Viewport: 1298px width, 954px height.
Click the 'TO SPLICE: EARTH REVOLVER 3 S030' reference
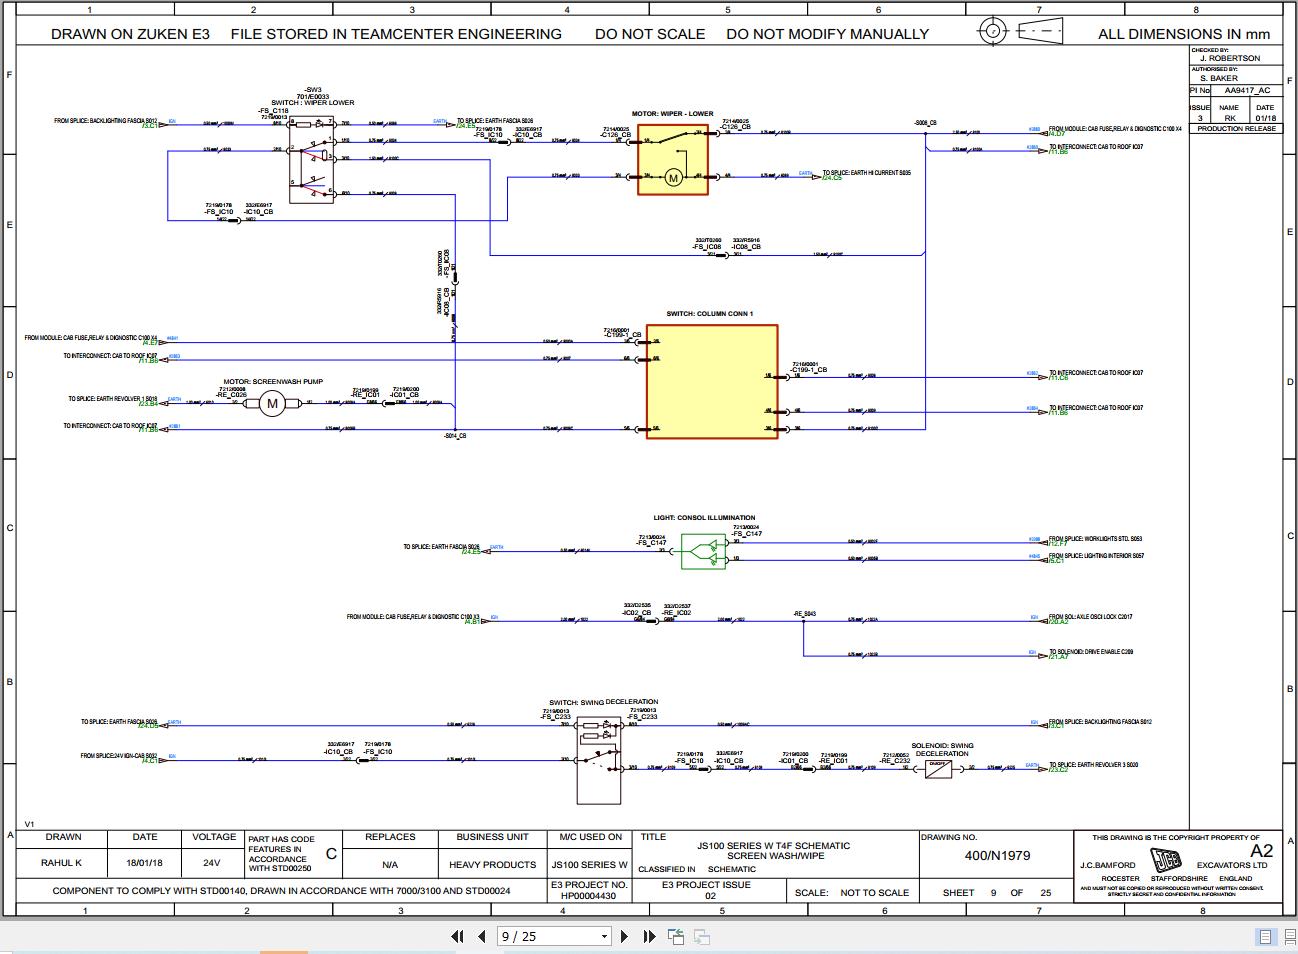[1094, 765]
